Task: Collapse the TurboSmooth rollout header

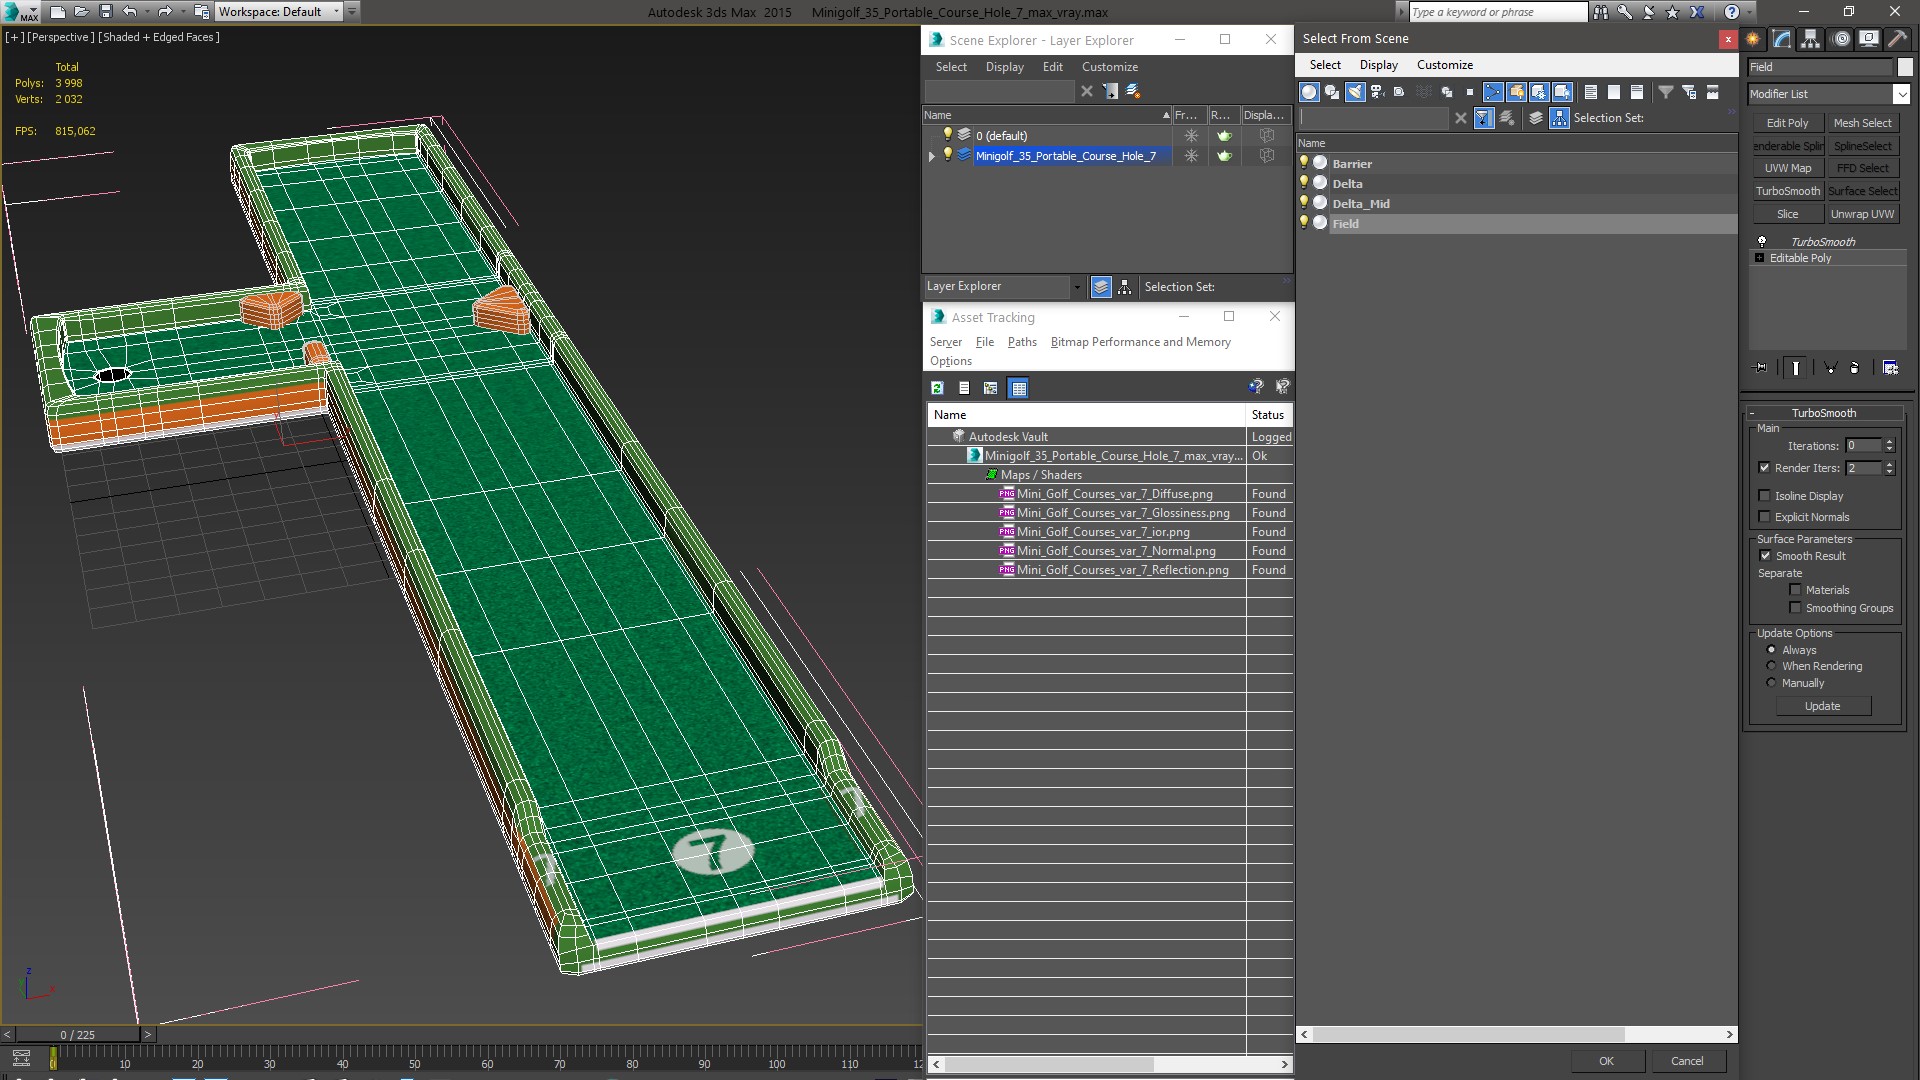Action: [x=1823, y=413]
